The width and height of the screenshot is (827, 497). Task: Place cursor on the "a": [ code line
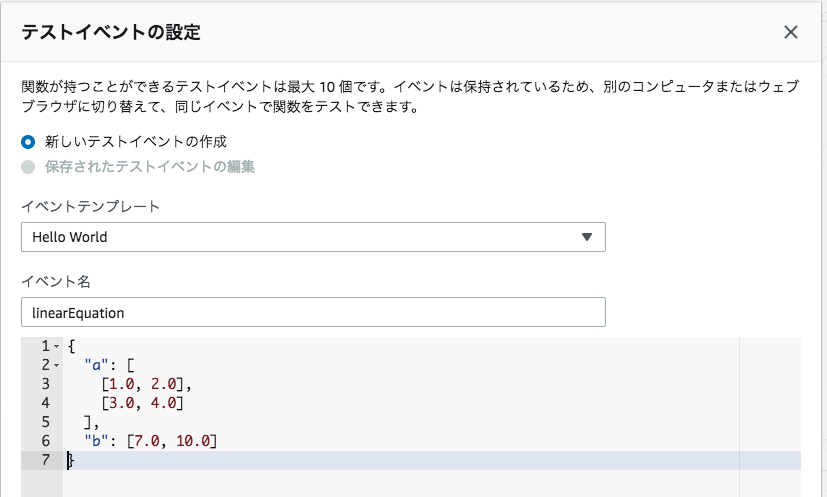(119, 364)
